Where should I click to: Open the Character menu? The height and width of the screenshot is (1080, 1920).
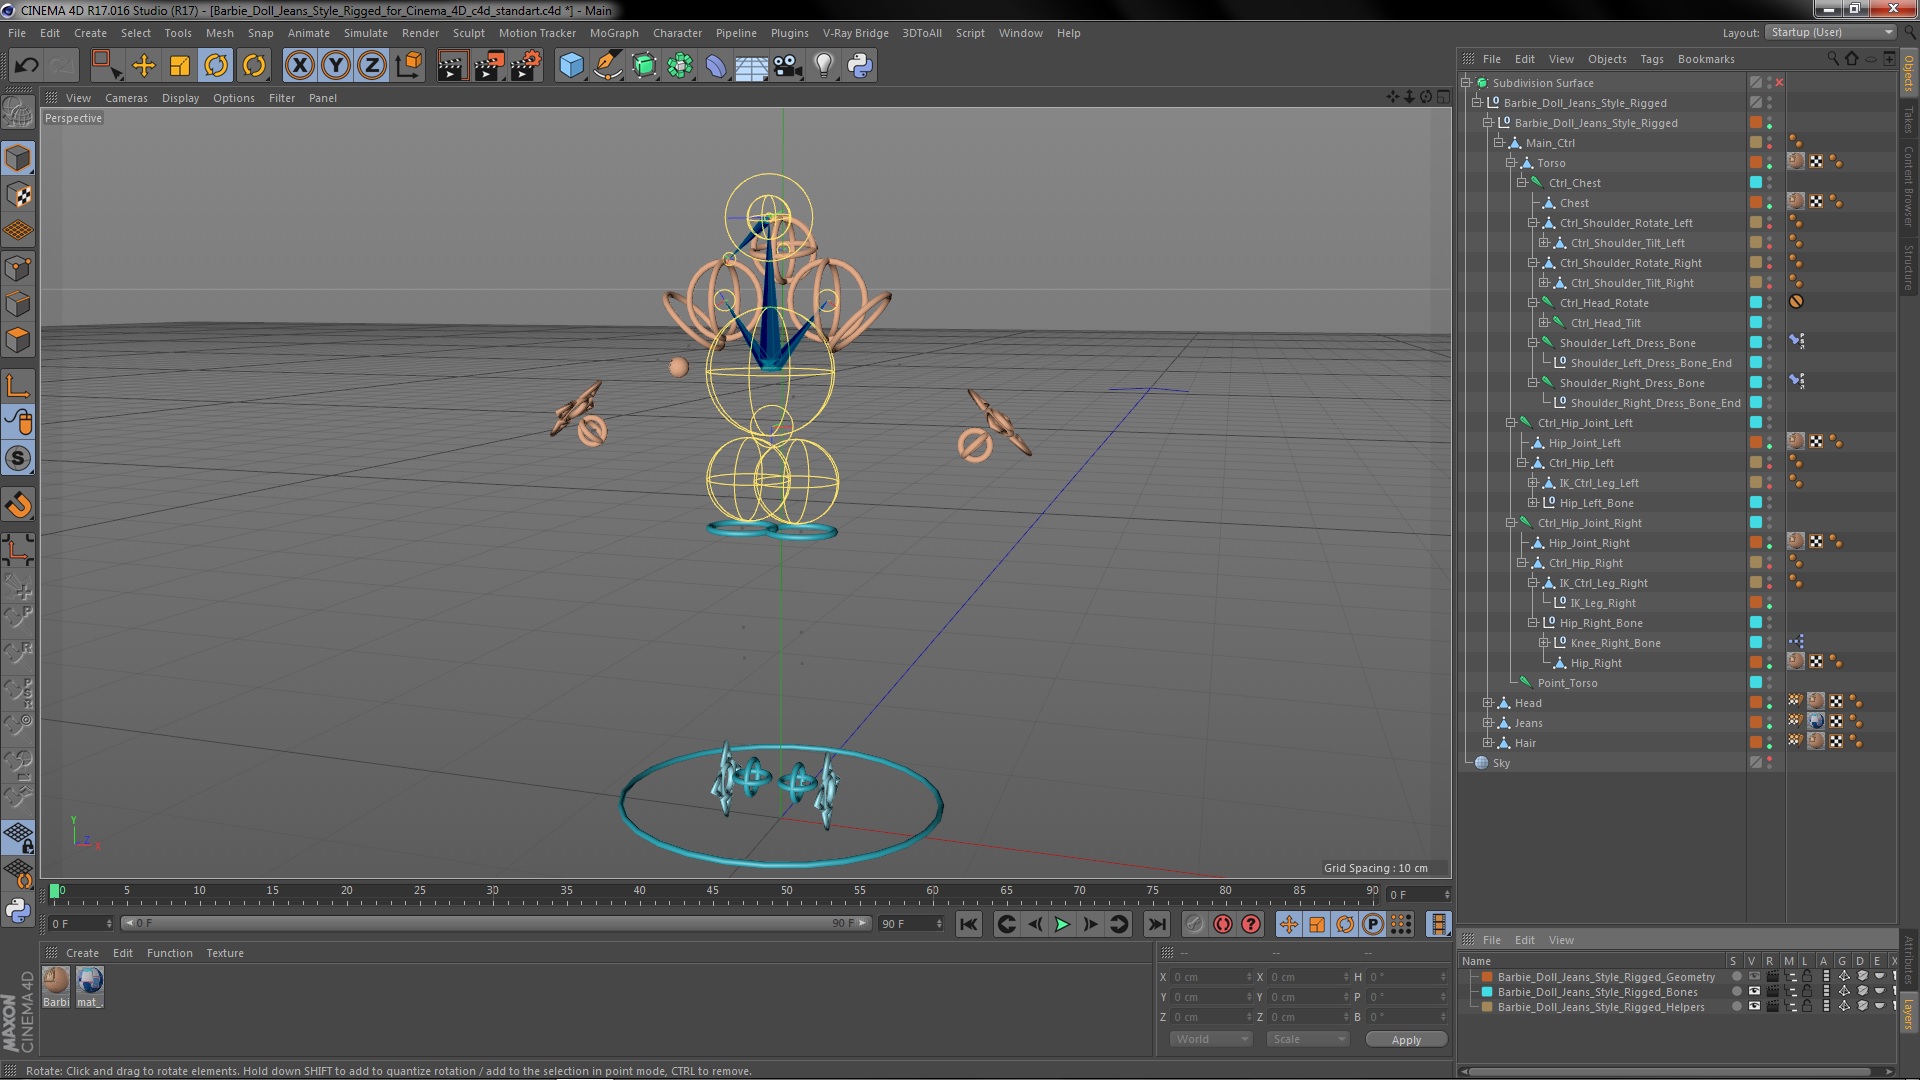click(677, 33)
